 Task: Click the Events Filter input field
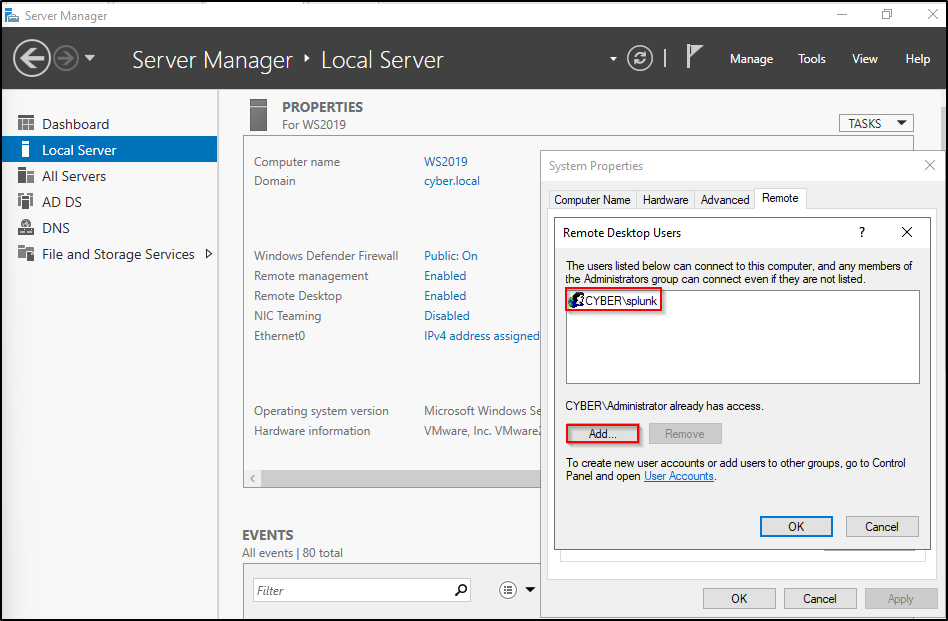[353, 590]
